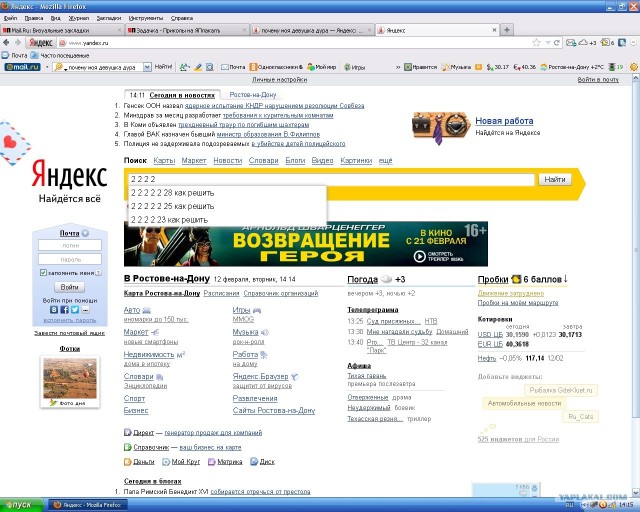The image size is (640, 512).
Task: Select the Яндекс - Mozilla Firefox taskbar item
Action: click(88, 505)
